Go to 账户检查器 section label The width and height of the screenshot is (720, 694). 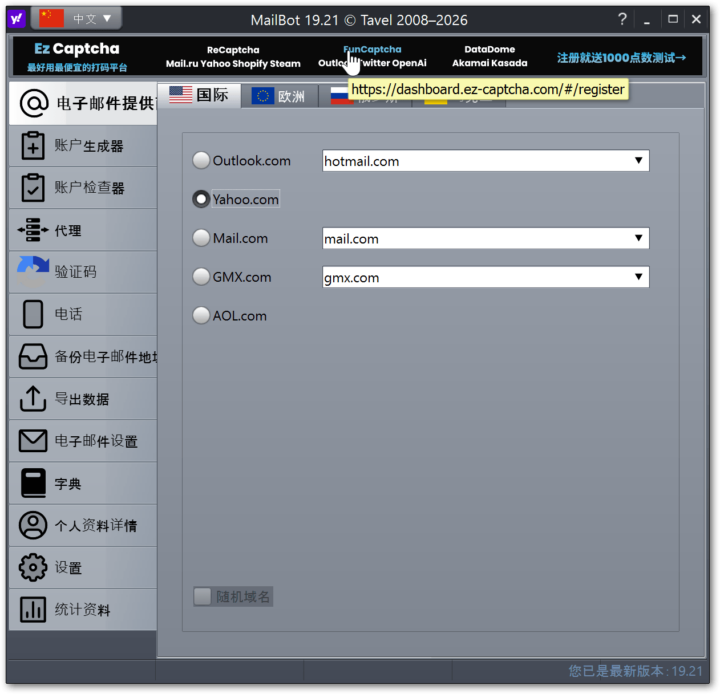89,188
